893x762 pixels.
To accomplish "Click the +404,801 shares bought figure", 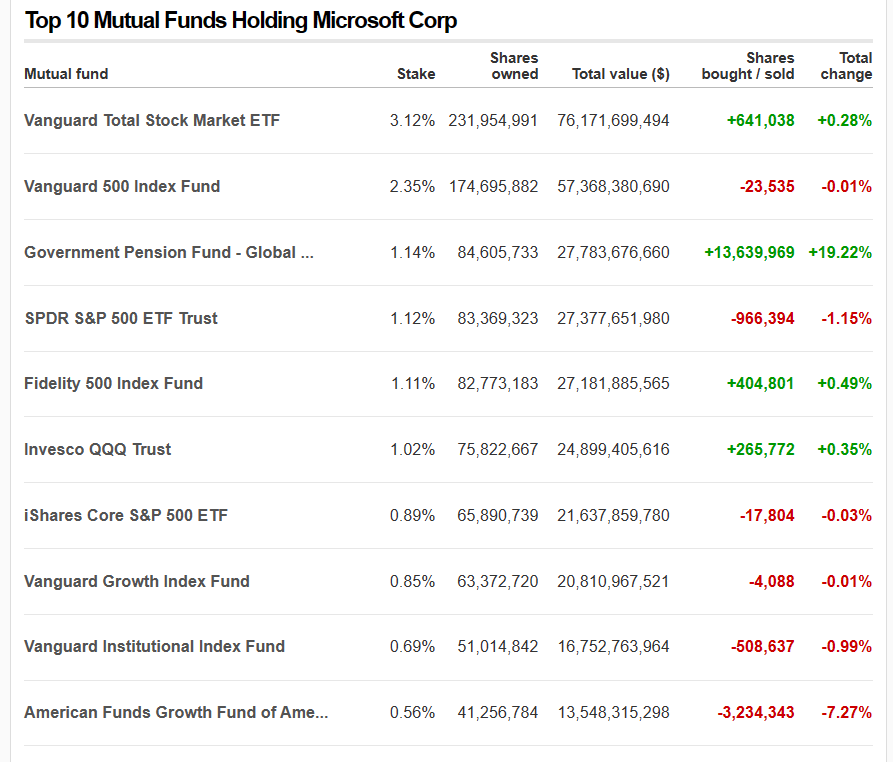I will pyautogui.click(x=761, y=384).
